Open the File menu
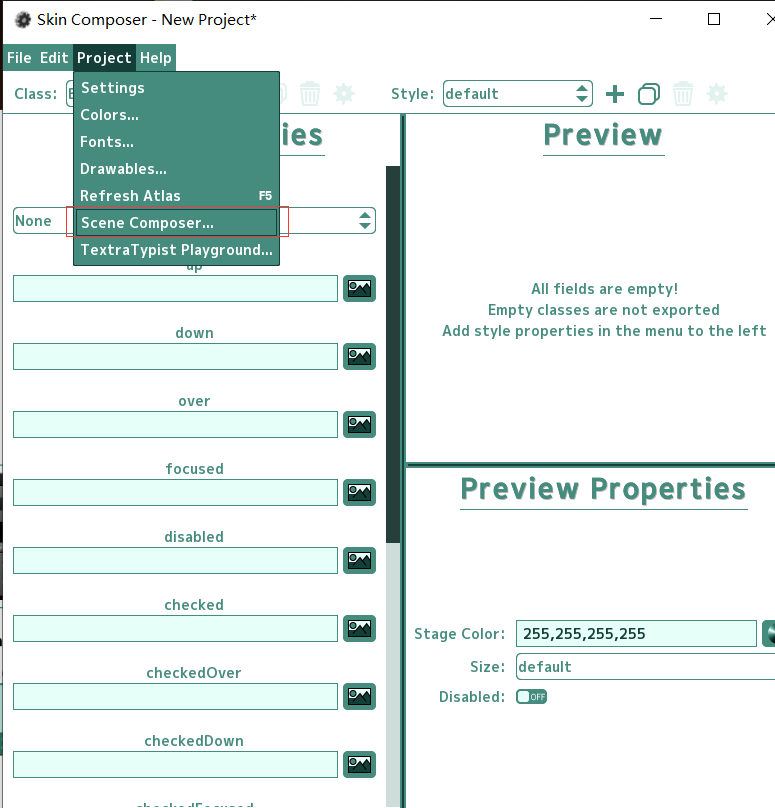The image size is (775, 808). 19,58
